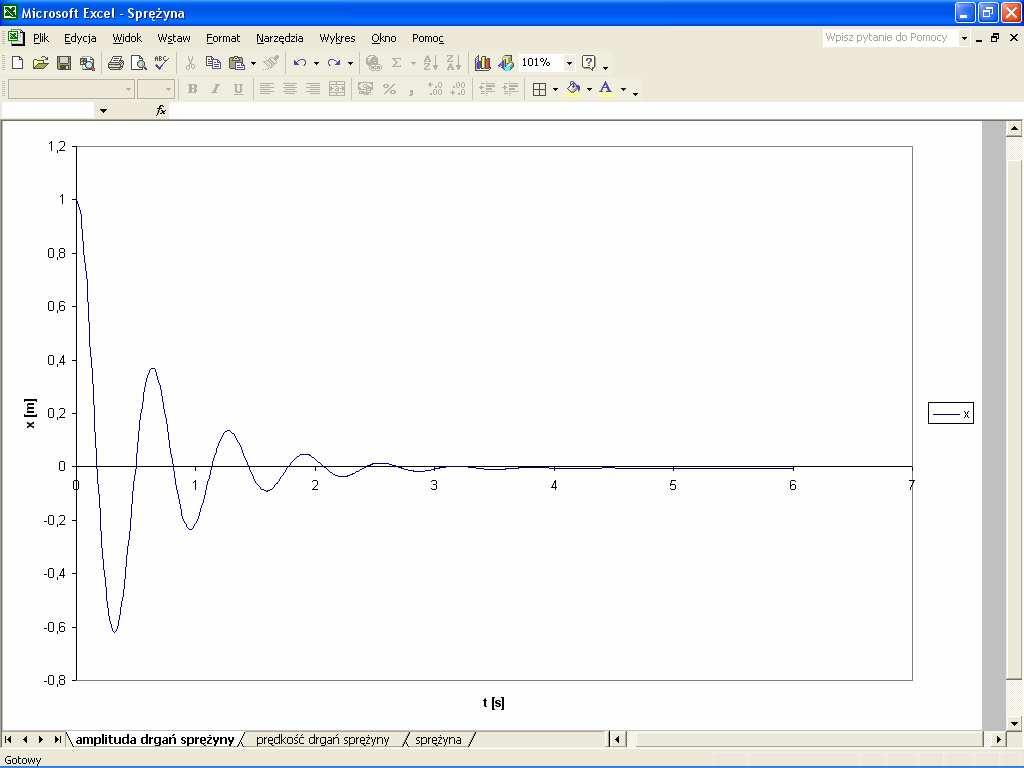
Task: Click the Increase Indent icon
Action: point(510,89)
